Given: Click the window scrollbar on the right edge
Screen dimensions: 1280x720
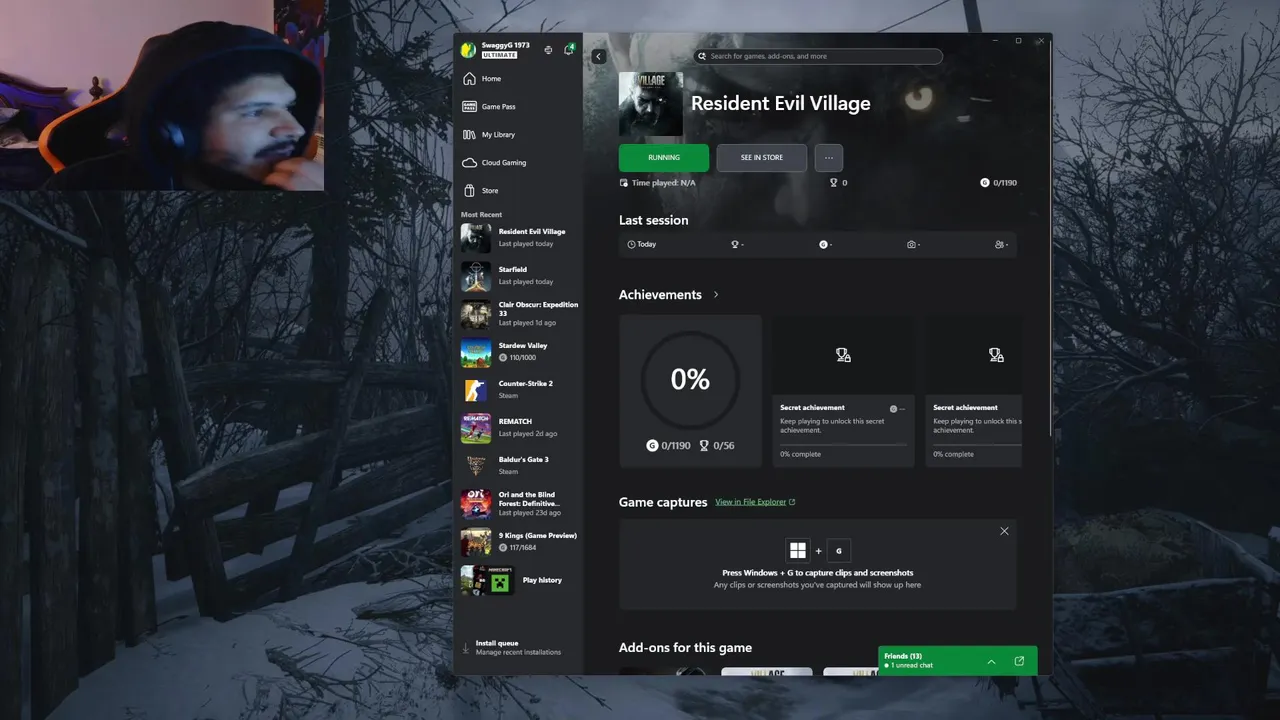Looking at the screenshot, I should pos(1049,240).
